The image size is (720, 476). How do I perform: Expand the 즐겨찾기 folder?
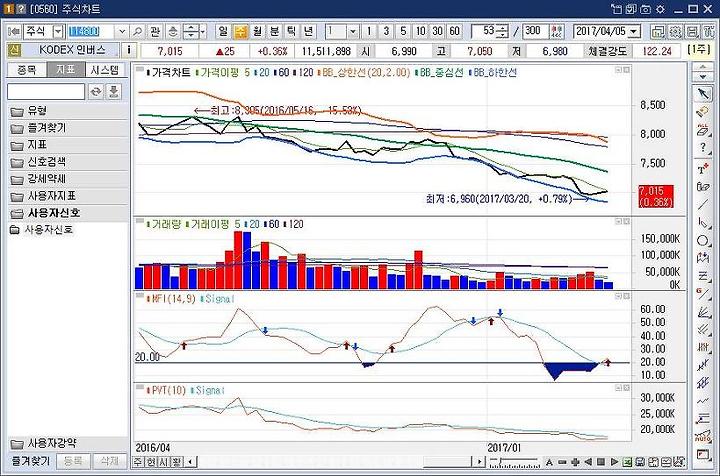click(x=68, y=128)
